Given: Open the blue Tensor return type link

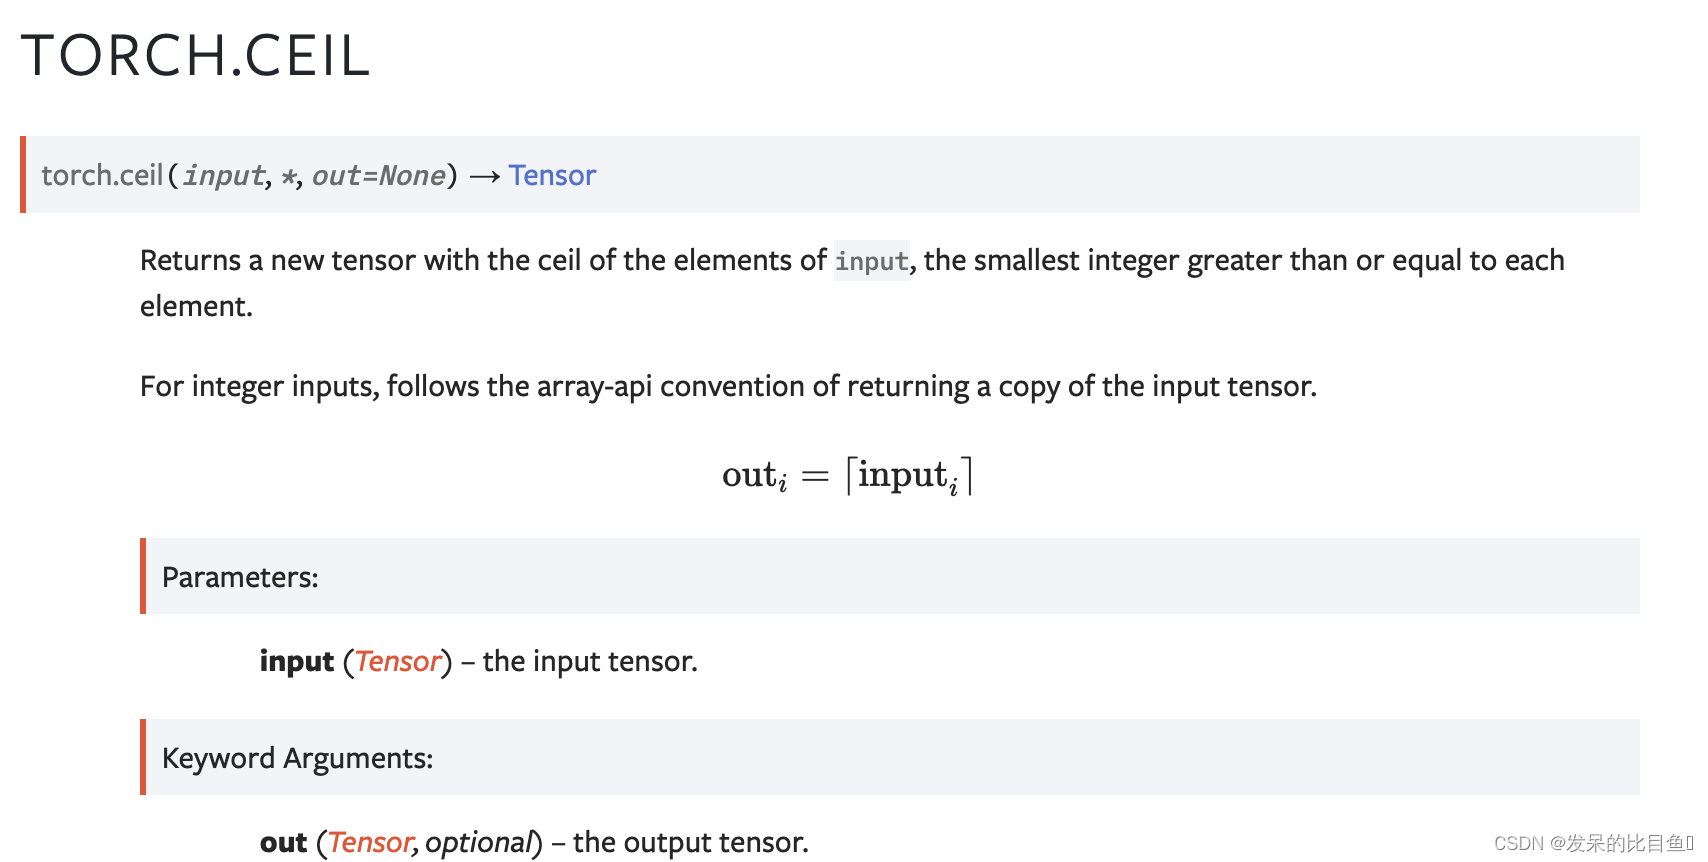Looking at the screenshot, I should point(552,175).
